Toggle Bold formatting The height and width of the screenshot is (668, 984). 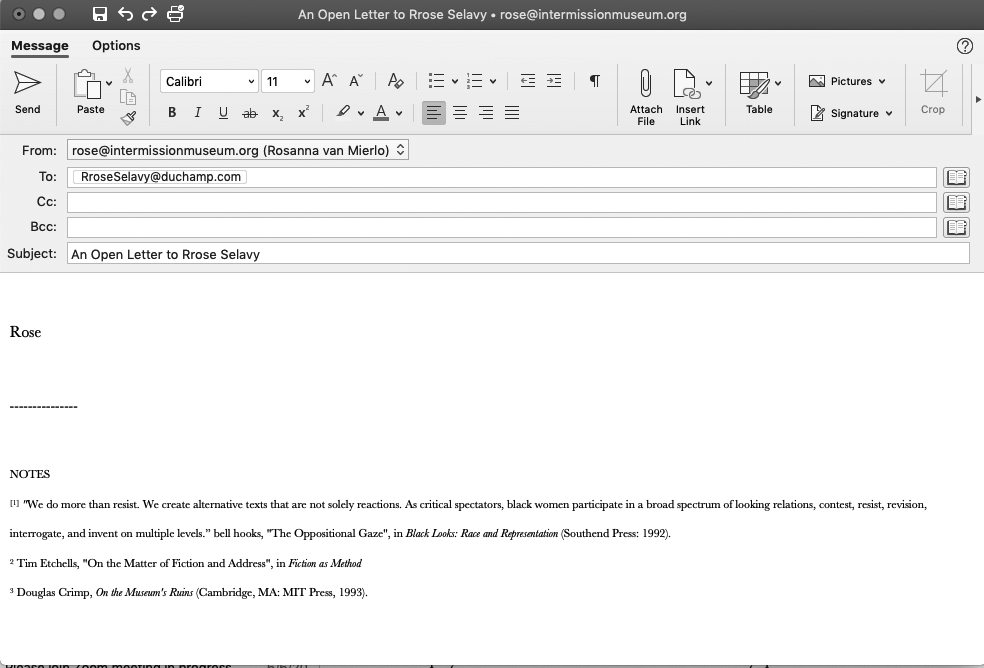coord(172,113)
